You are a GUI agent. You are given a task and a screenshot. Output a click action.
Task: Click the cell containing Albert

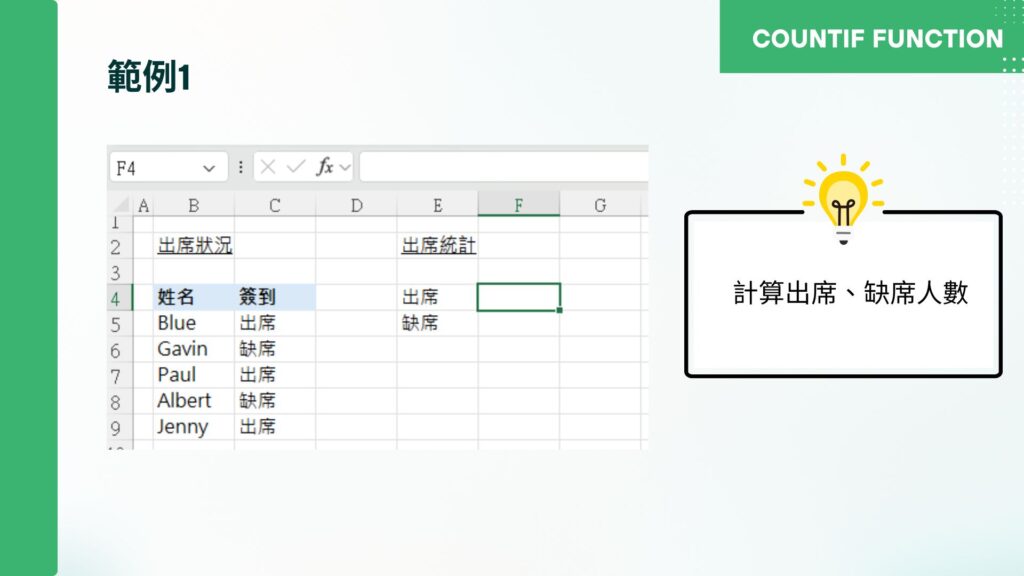(194, 401)
